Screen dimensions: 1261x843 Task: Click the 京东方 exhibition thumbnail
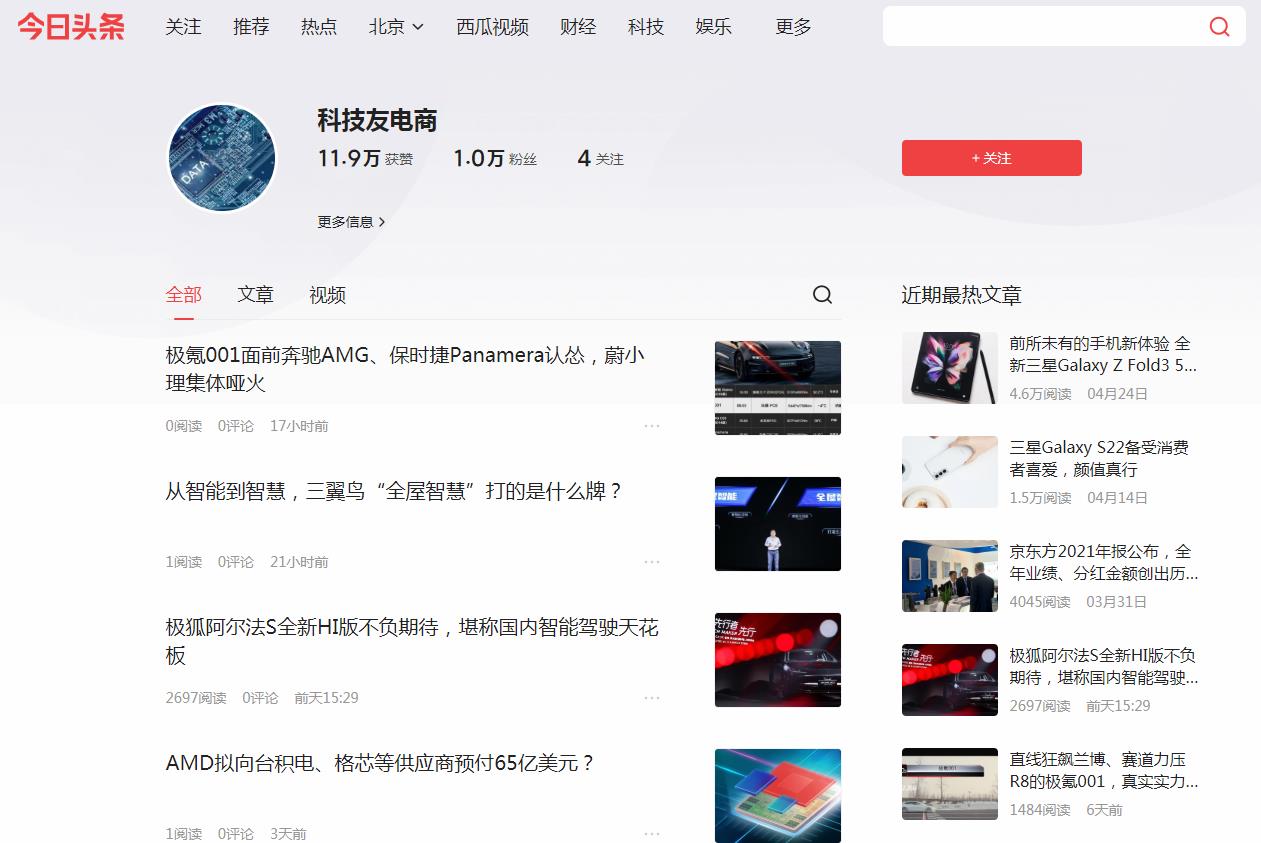[x=950, y=576]
